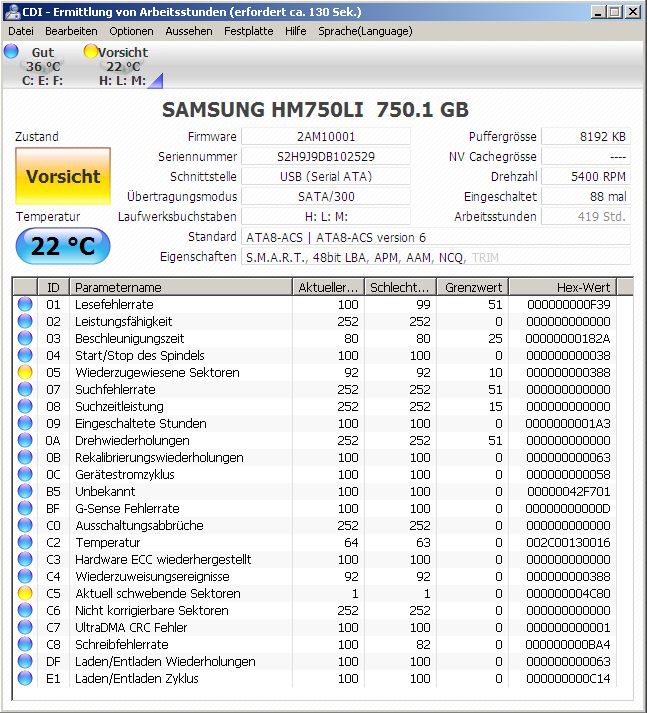This screenshot has width=647, height=713.
Task: Click the Standard field ATA8-ACS version 6
Action: tap(436, 237)
